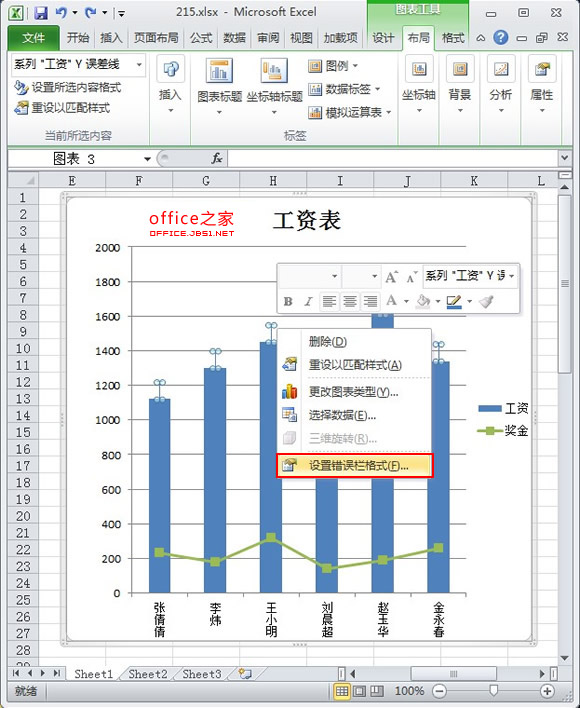Open mini toolbar chart elements dropdown
Viewport: 580px width, 708px height.
coord(511,276)
